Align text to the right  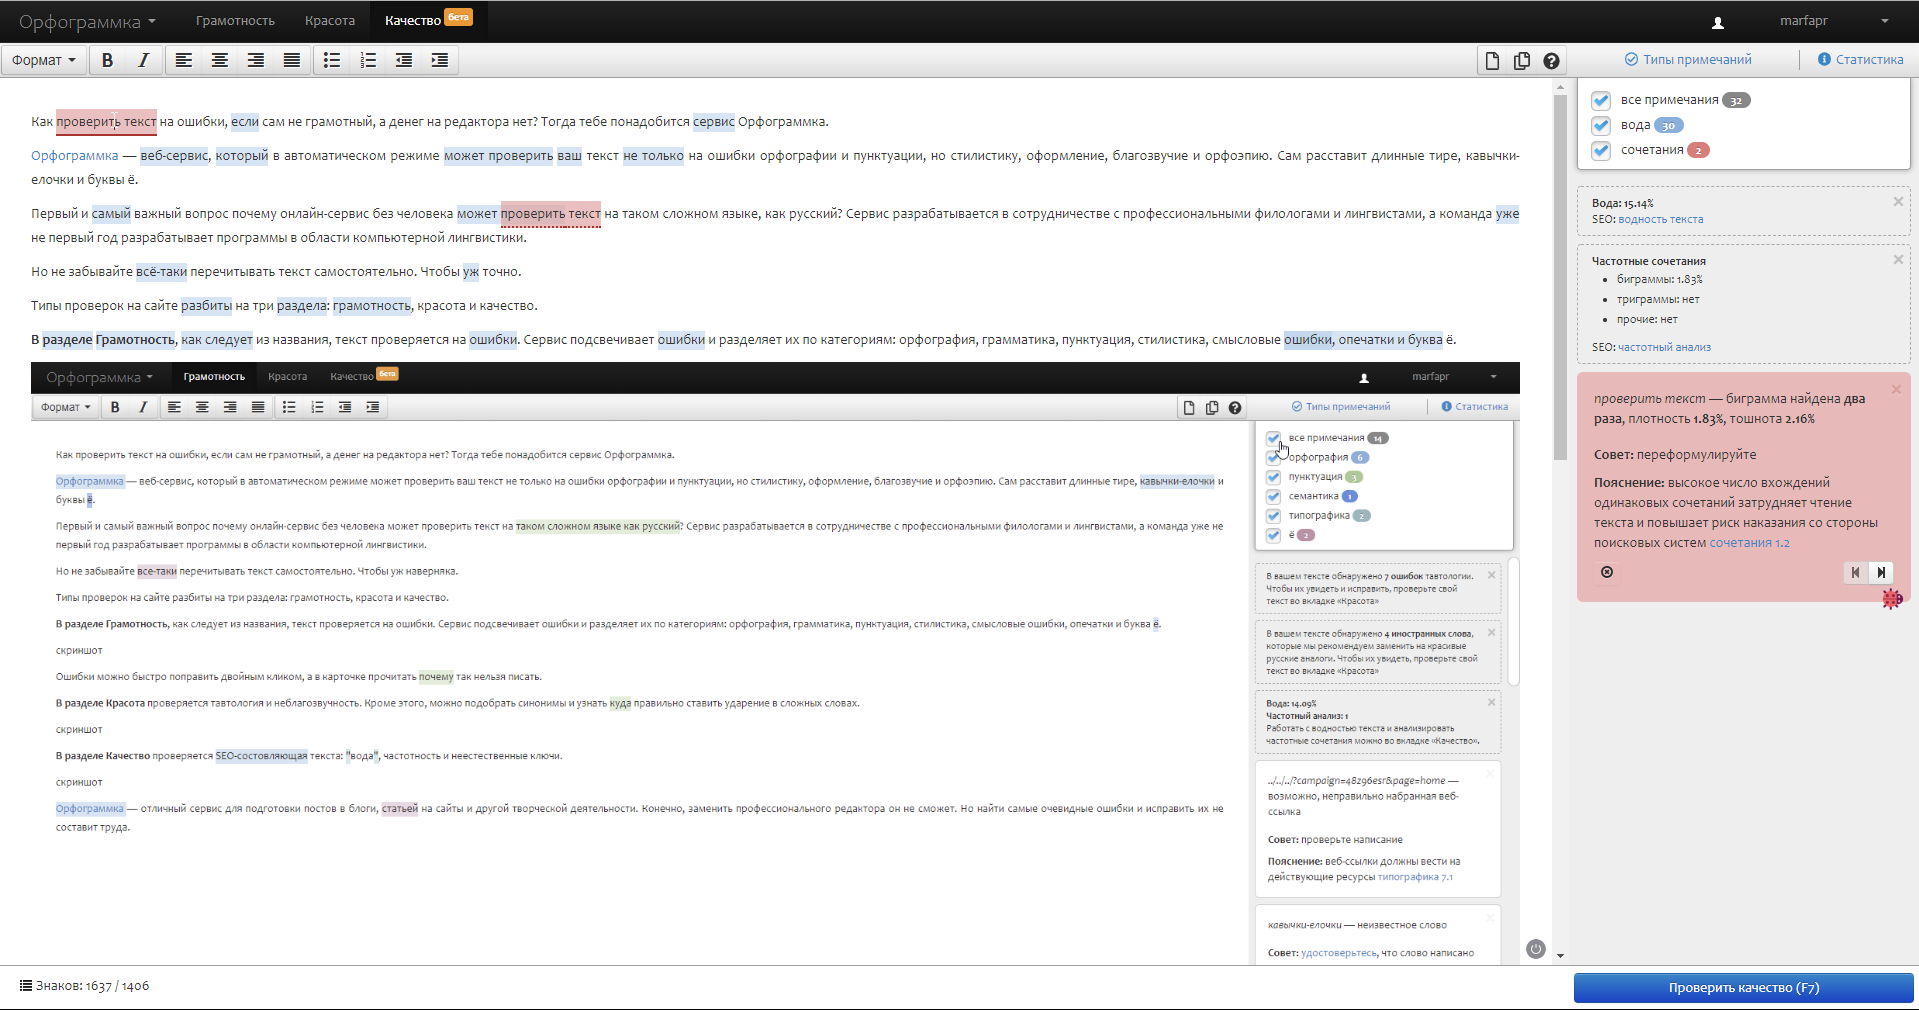tap(256, 60)
